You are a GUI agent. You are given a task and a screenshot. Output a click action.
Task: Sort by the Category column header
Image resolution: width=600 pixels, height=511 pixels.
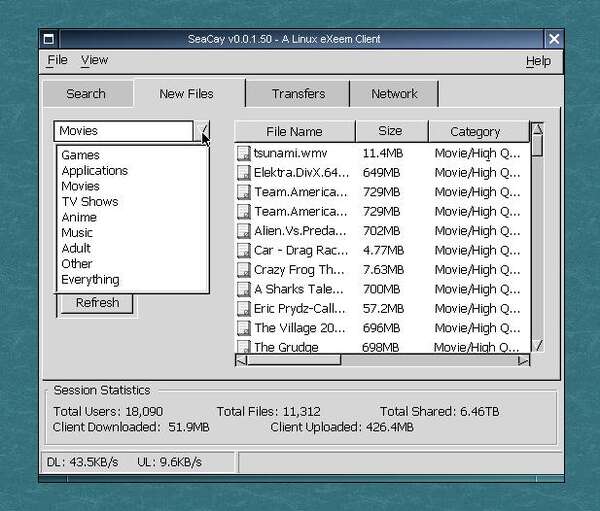(x=478, y=132)
